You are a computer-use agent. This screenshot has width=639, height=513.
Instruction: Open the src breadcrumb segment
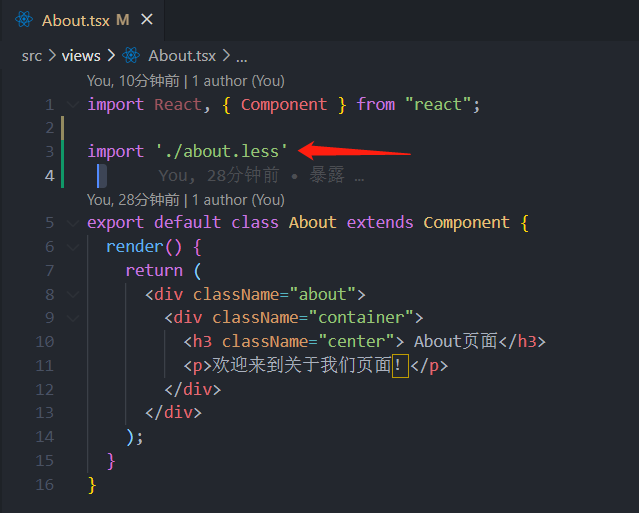point(32,56)
